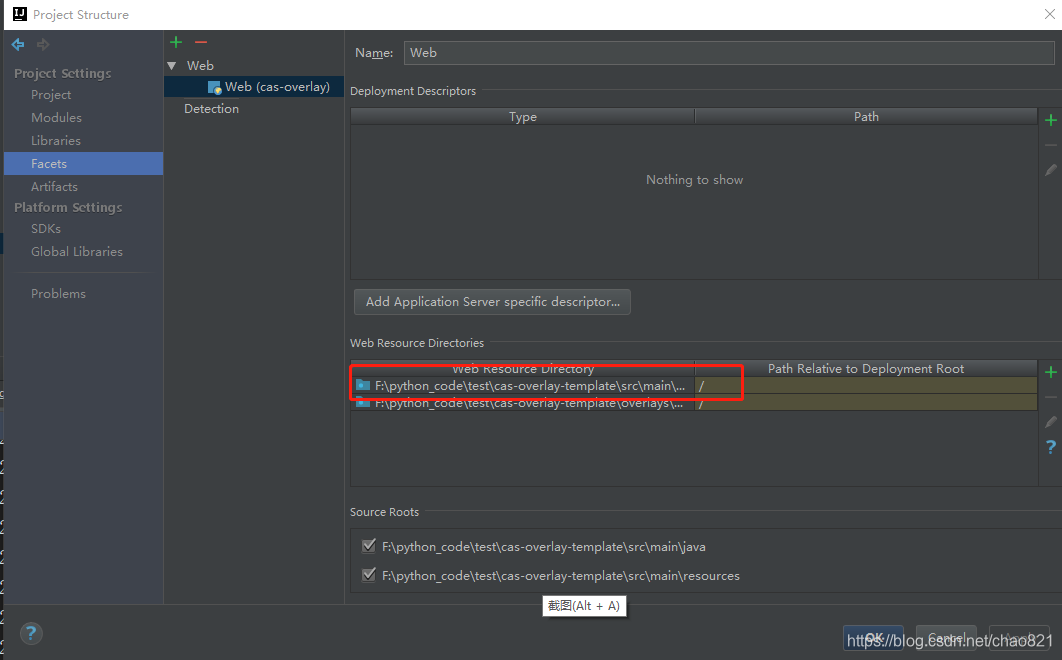Select the overlays web resource directory row
The height and width of the screenshot is (660, 1062).
tap(694, 403)
